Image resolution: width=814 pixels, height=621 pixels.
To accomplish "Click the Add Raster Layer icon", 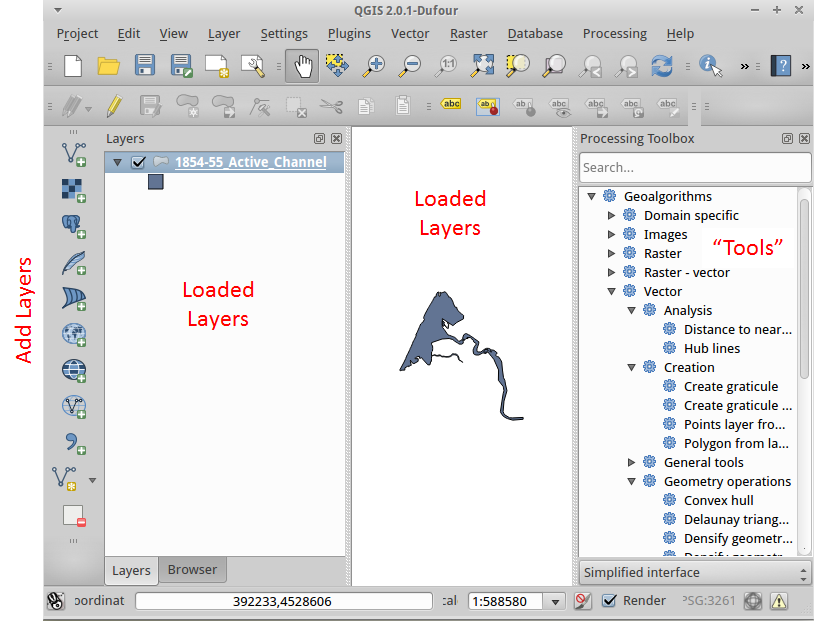I will (74, 190).
